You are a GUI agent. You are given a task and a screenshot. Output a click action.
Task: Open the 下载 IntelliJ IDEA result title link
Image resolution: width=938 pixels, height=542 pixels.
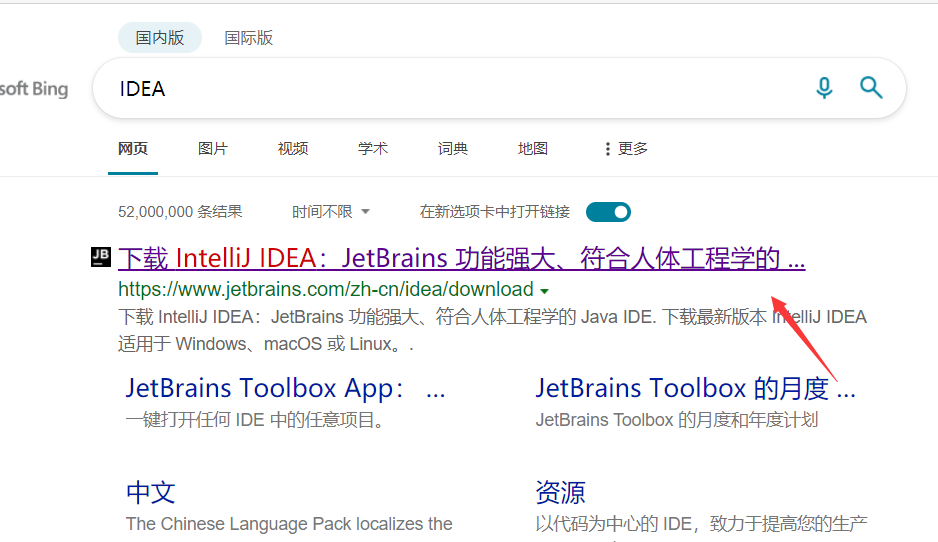461,258
